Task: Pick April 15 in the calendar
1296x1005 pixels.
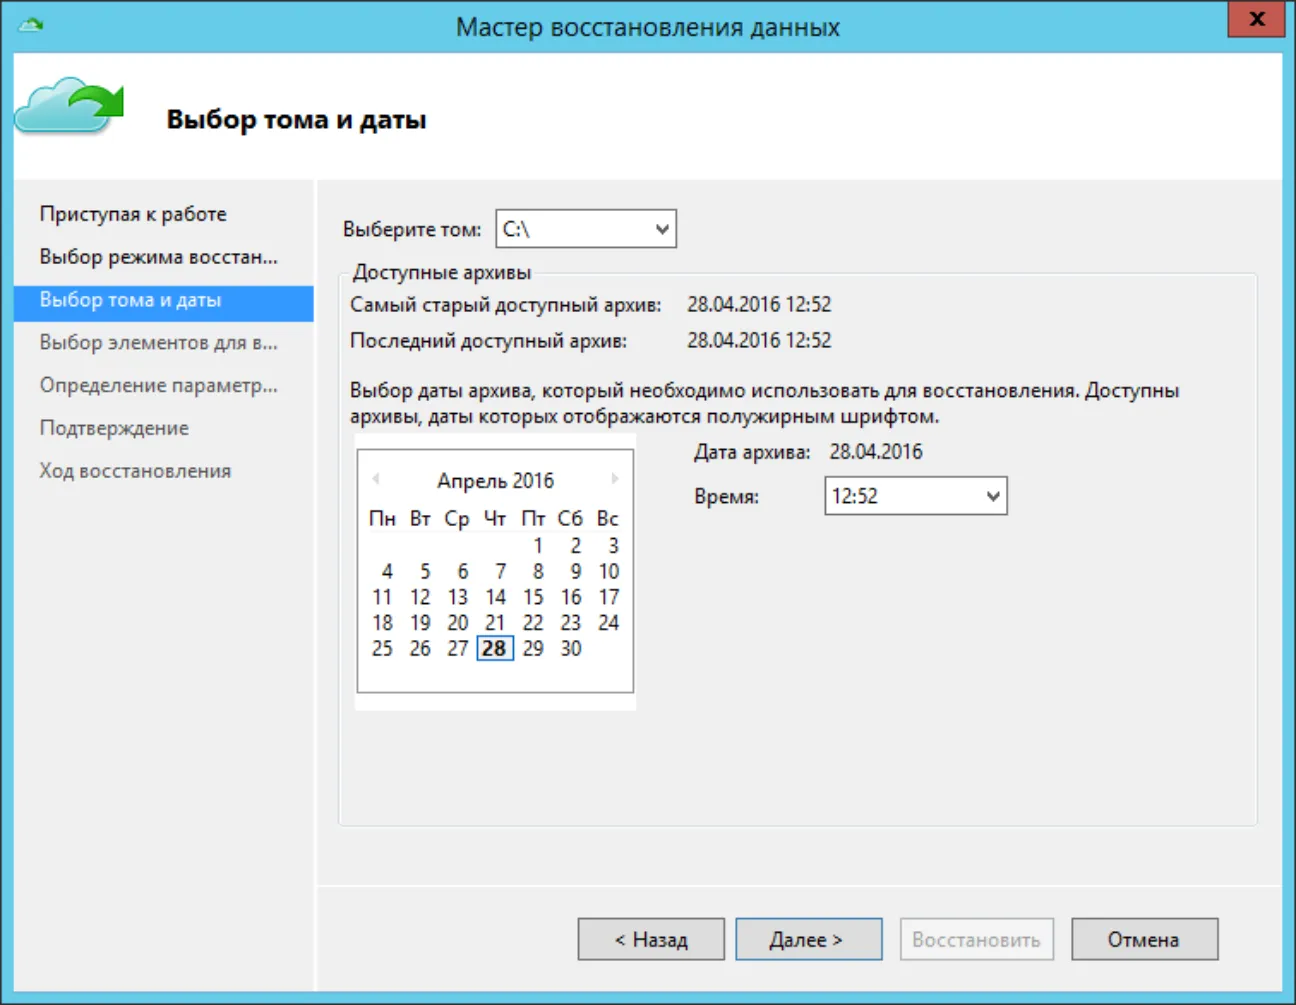Action: [533, 597]
